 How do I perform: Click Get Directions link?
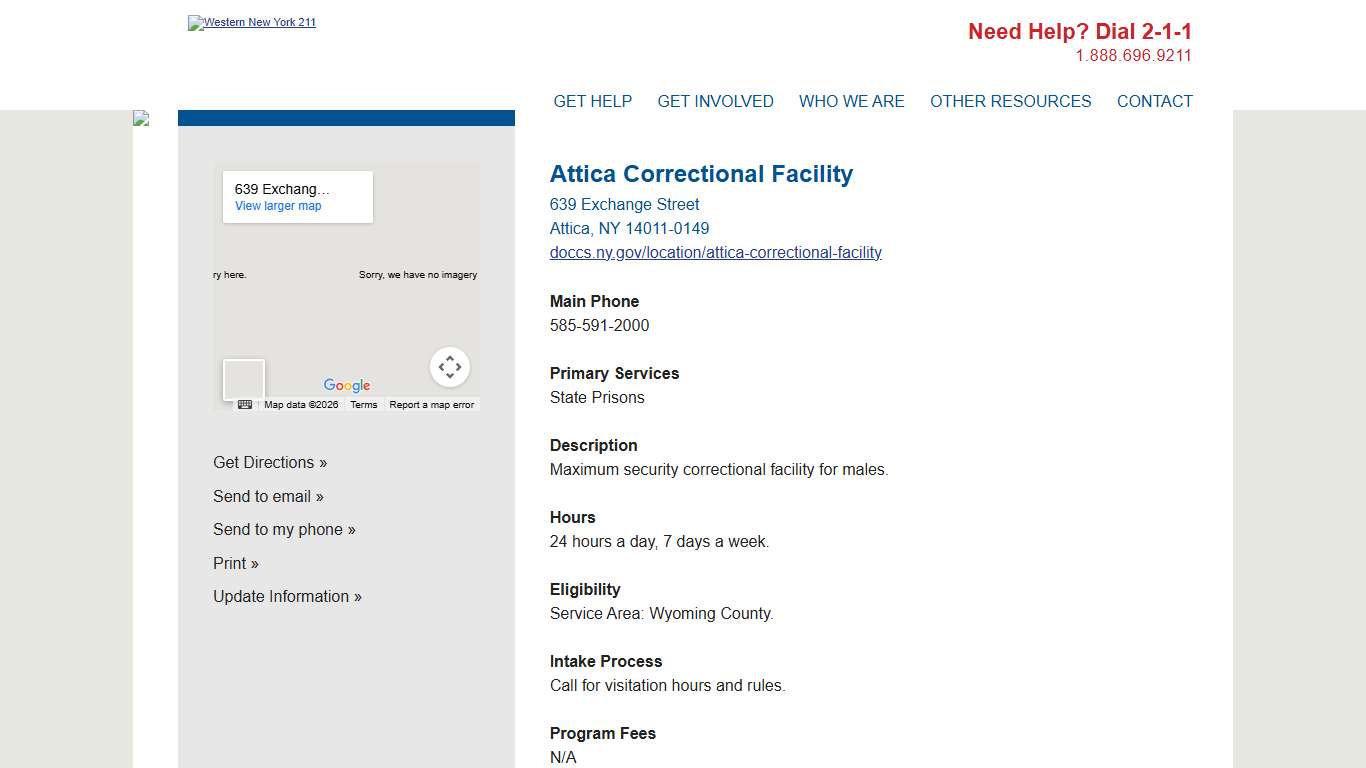[x=270, y=463]
